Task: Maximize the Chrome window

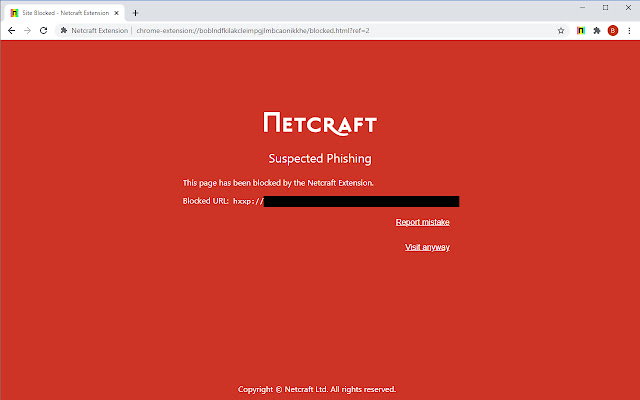Action: (x=605, y=8)
